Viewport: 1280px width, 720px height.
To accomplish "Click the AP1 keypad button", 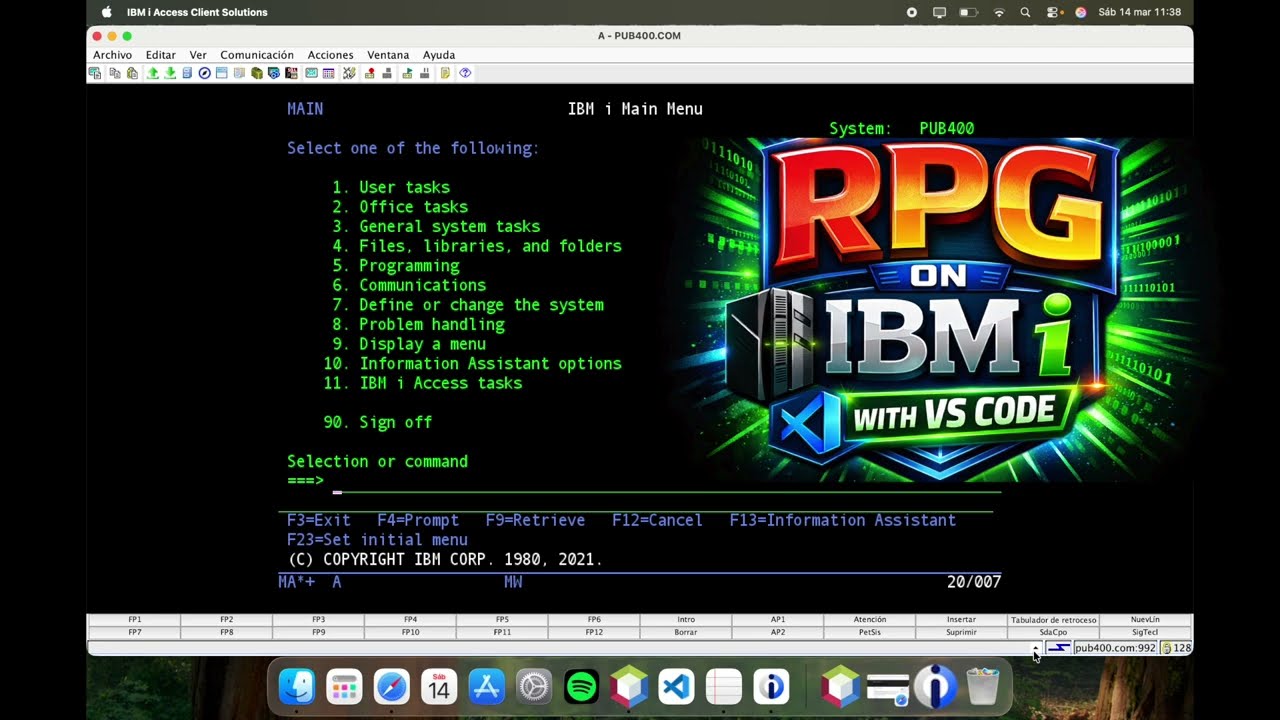I will [778, 620].
